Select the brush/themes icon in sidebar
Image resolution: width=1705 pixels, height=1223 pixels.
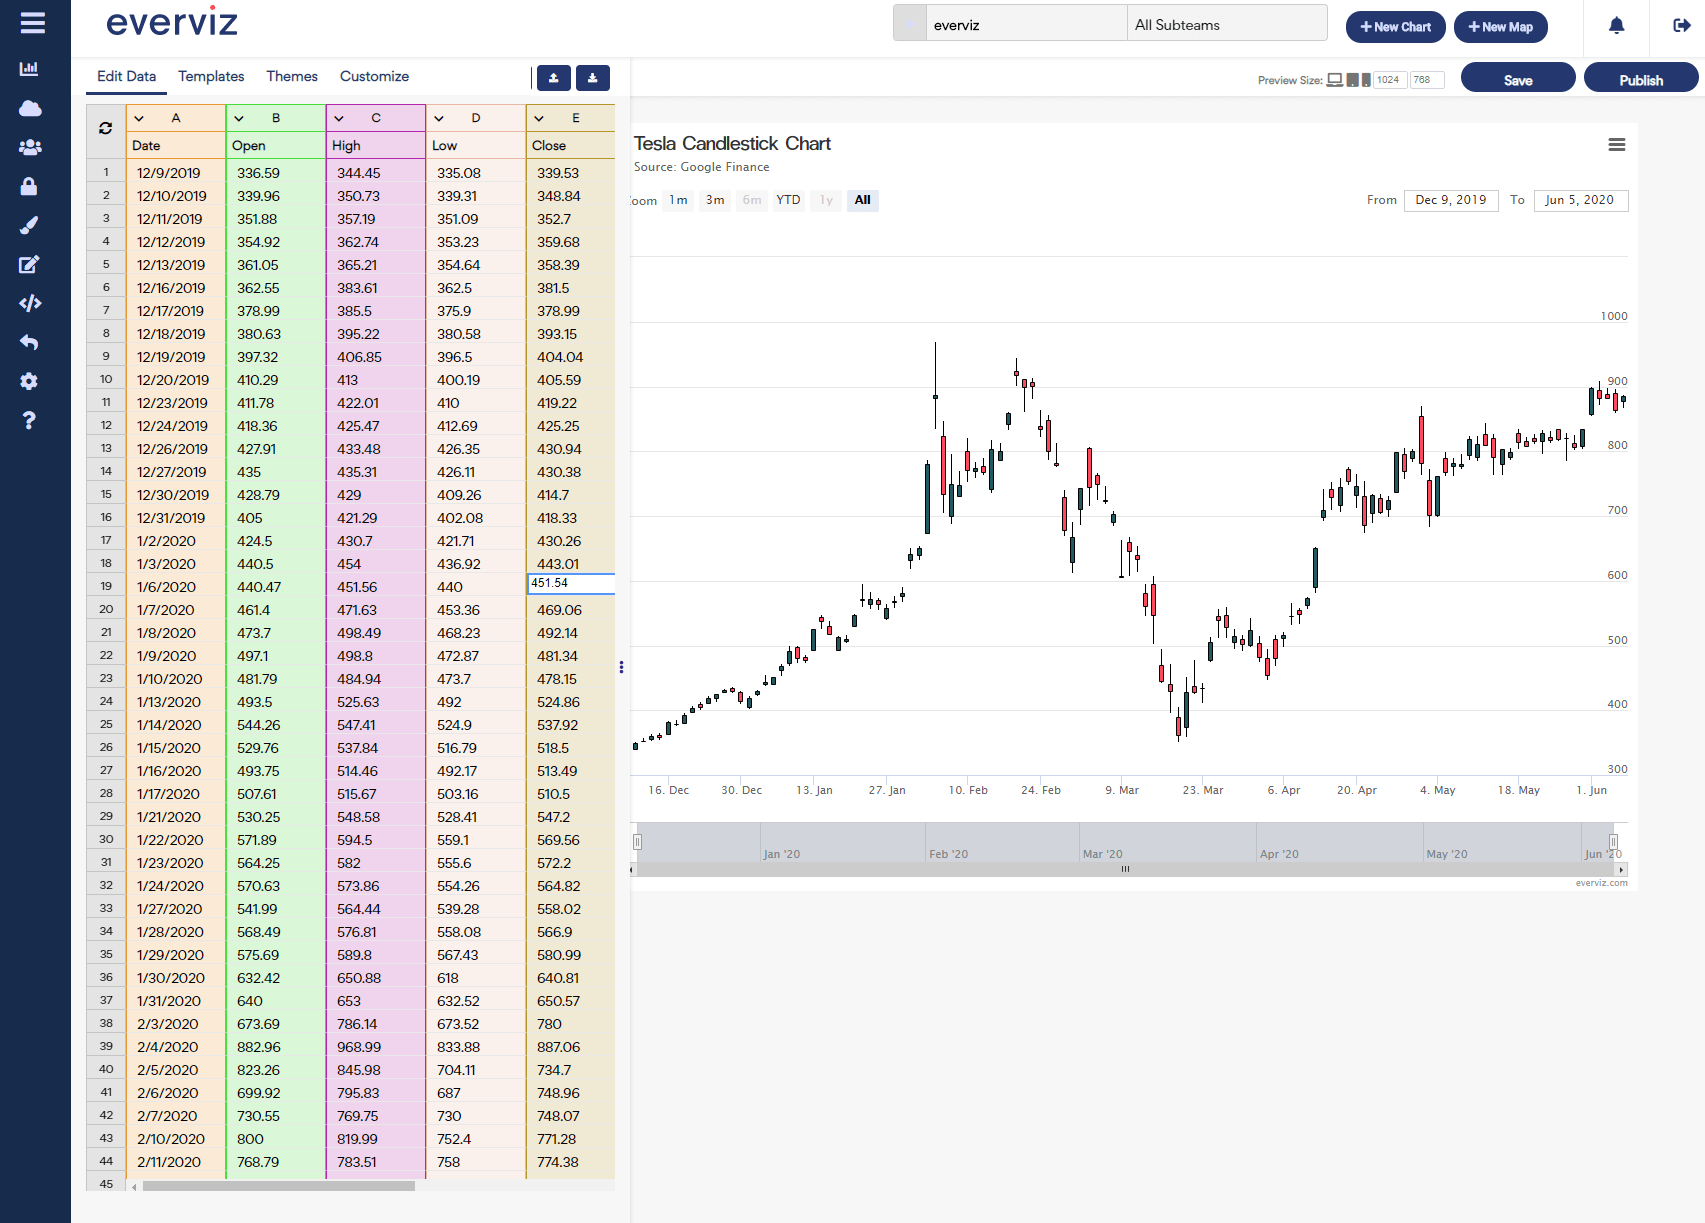(29, 225)
